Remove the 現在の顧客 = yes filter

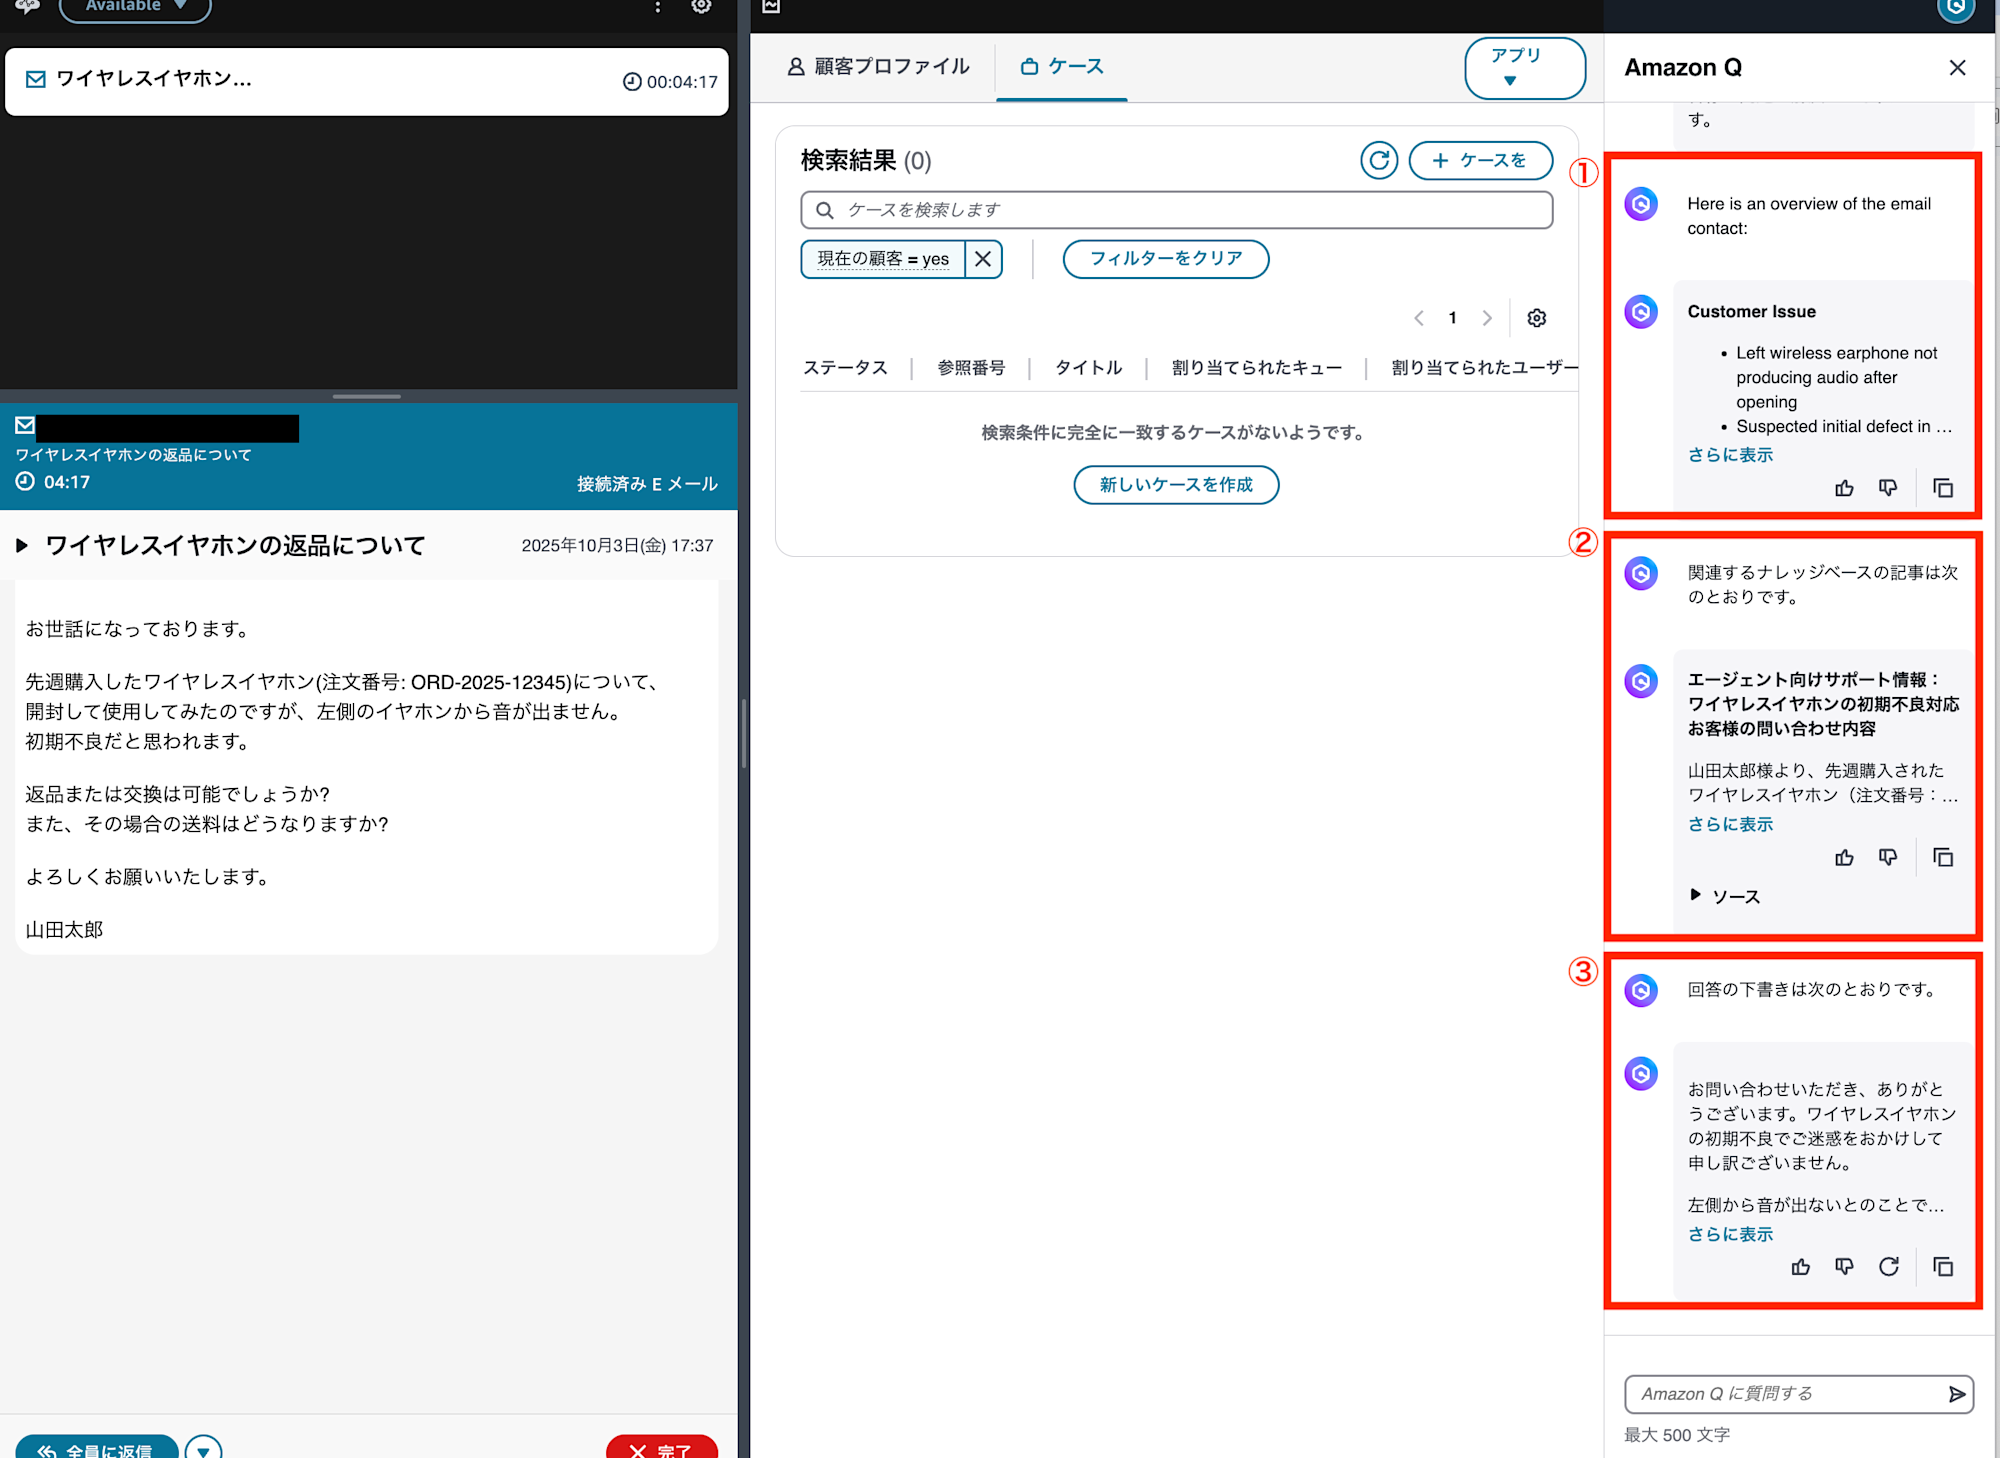983,259
